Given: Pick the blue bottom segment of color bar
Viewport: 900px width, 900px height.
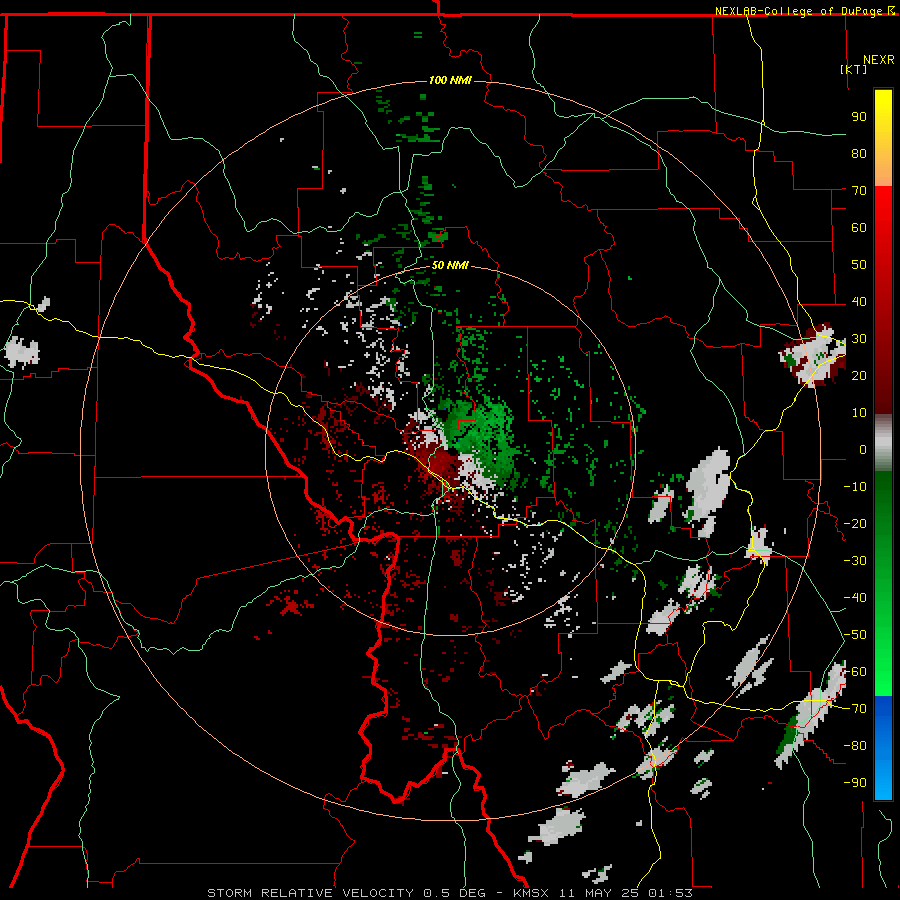Looking at the screenshot, I should click(x=883, y=748).
